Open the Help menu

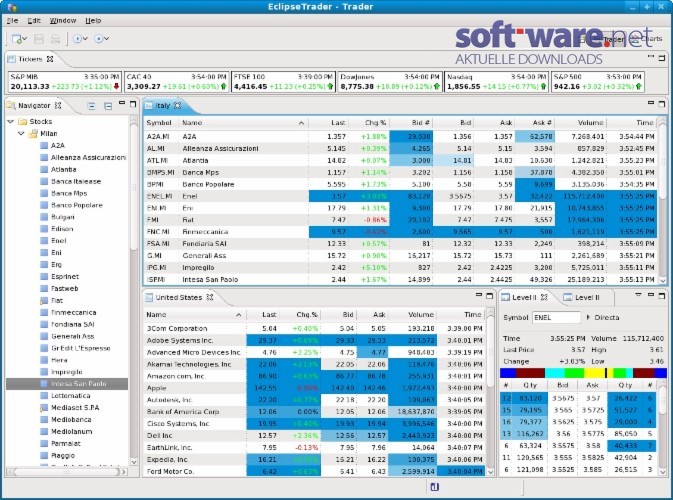[93, 20]
